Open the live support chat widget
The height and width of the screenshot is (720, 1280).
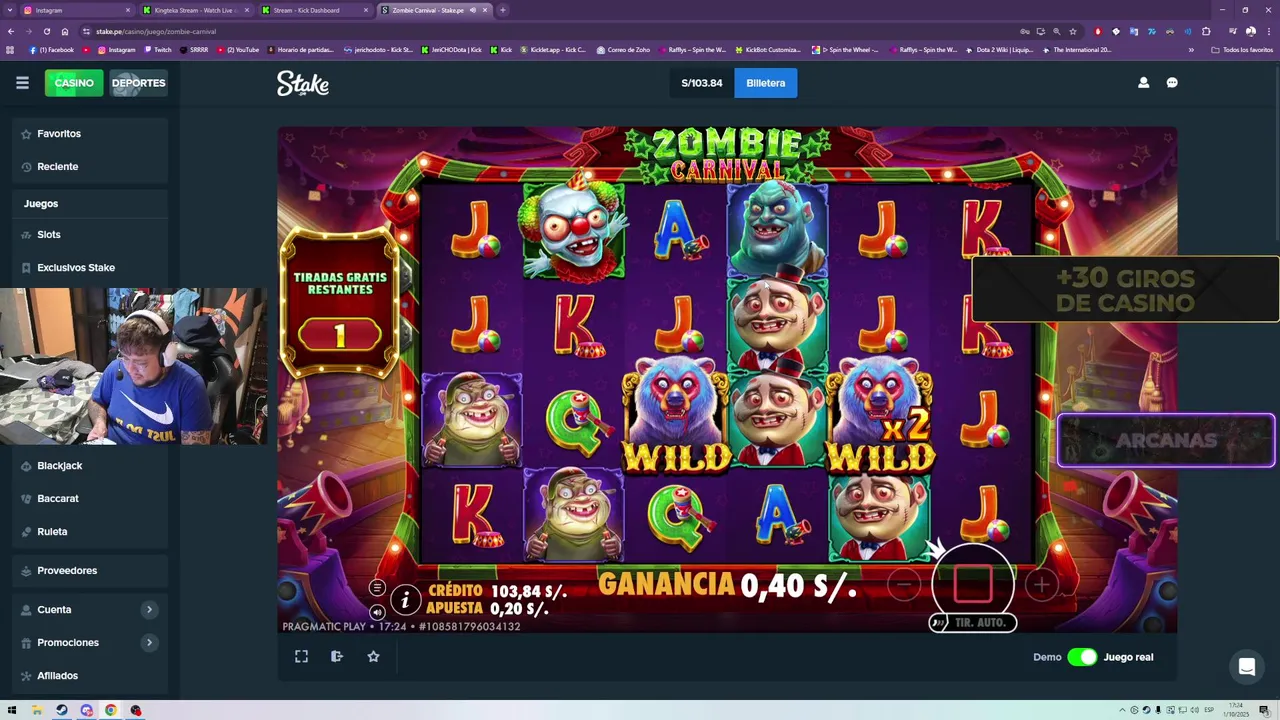point(1247,667)
